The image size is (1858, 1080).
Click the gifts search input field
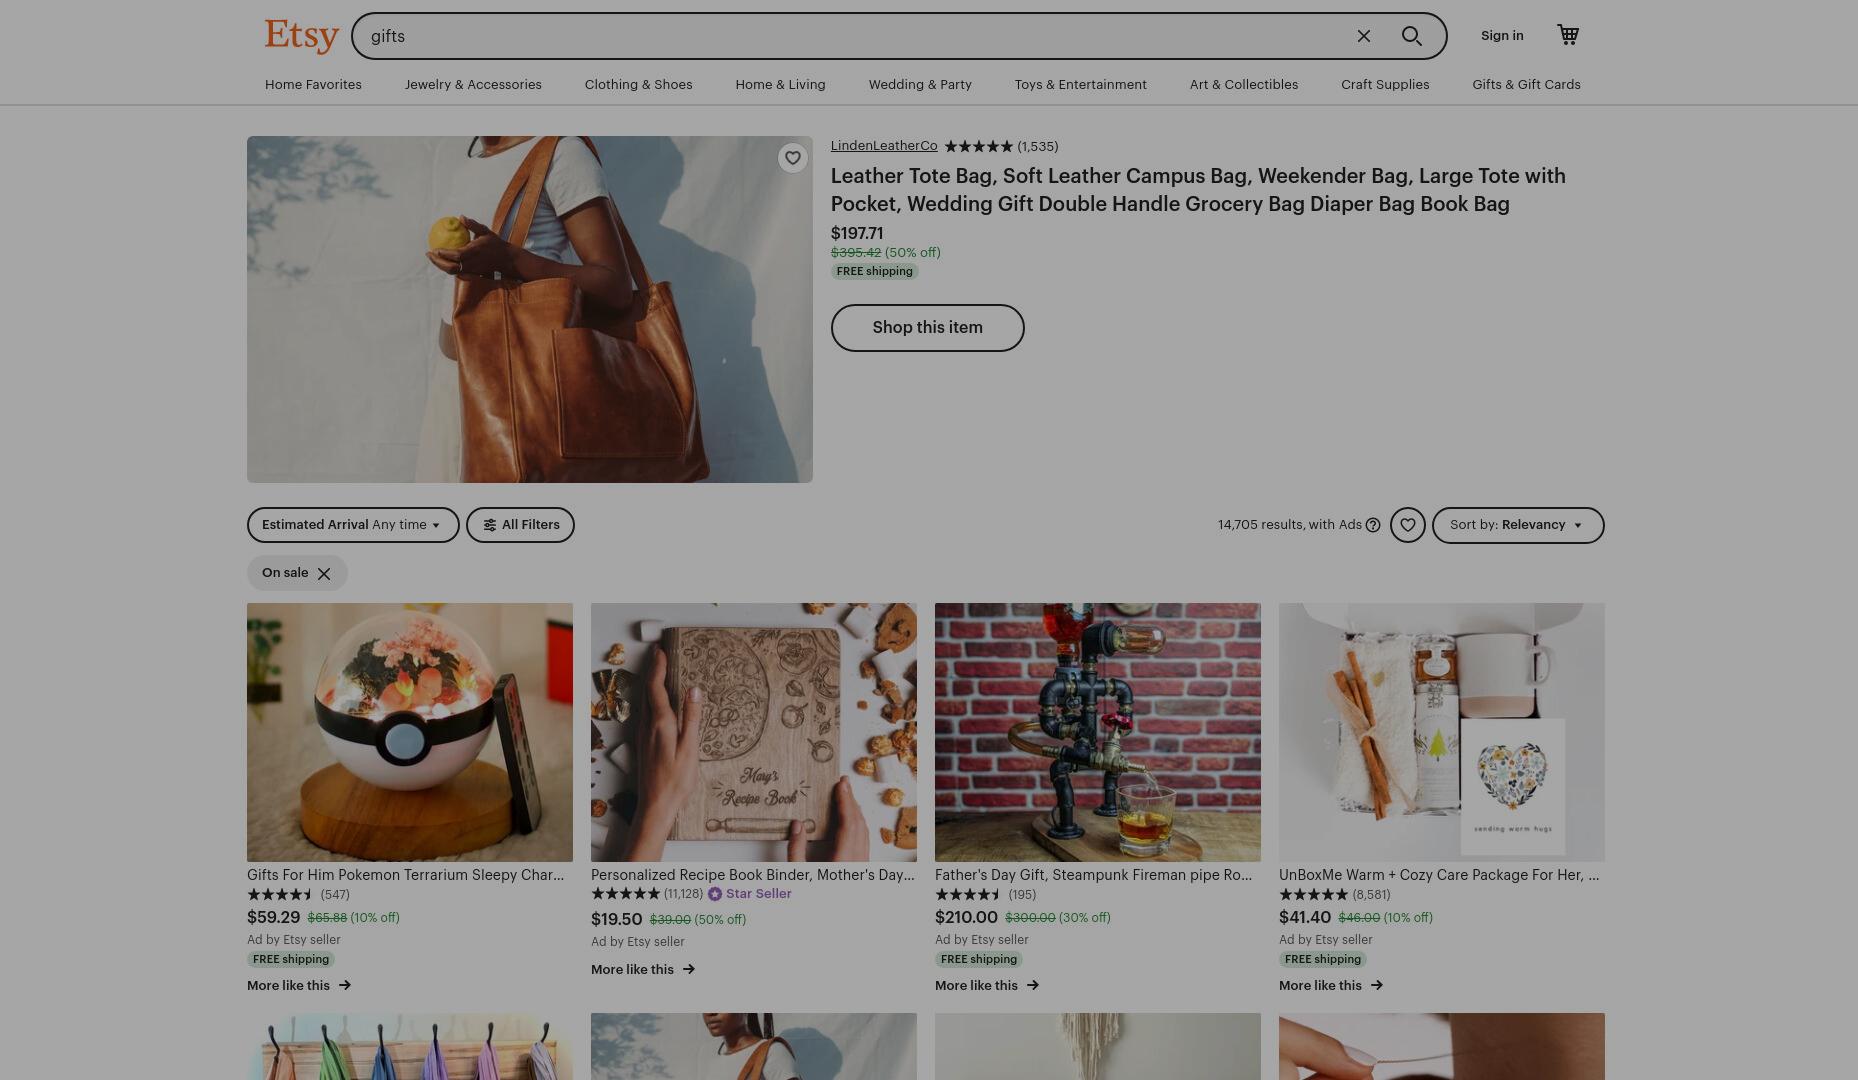pos(850,36)
